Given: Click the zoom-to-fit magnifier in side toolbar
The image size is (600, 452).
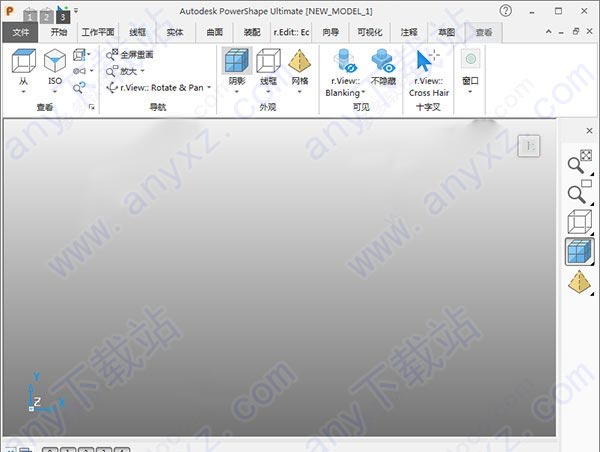Looking at the screenshot, I should click(x=579, y=162).
